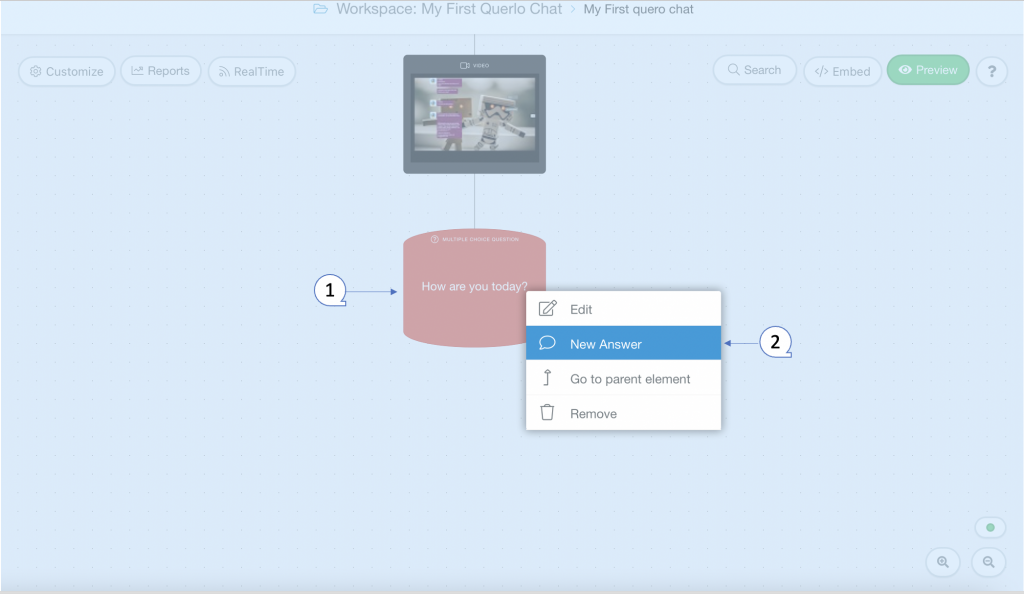Open Workspace: My First Querlo Chat breadcrumb
This screenshot has height=594, width=1024.
coord(449,9)
